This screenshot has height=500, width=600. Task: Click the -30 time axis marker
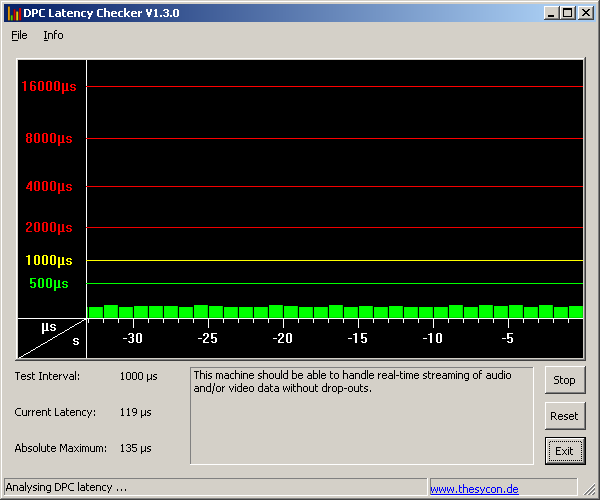pos(132,339)
